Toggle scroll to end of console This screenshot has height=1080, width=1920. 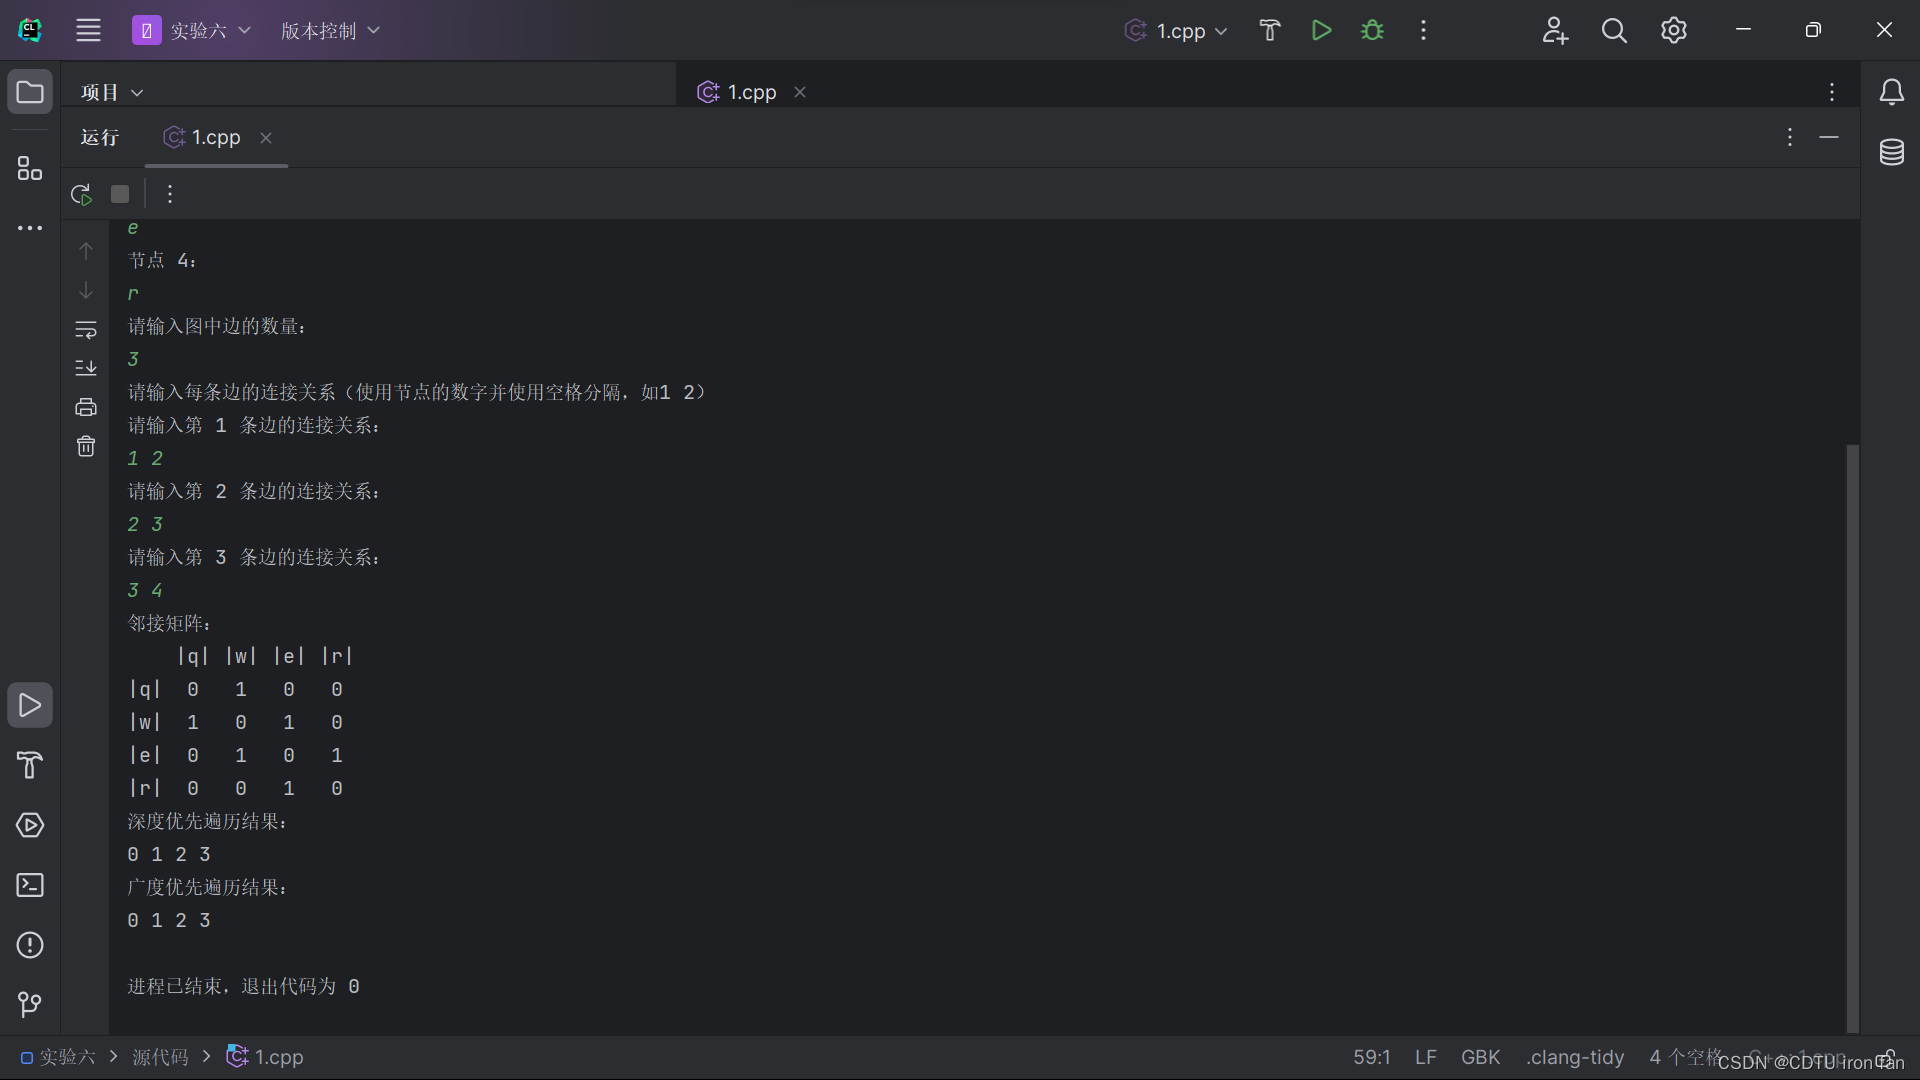click(86, 368)
